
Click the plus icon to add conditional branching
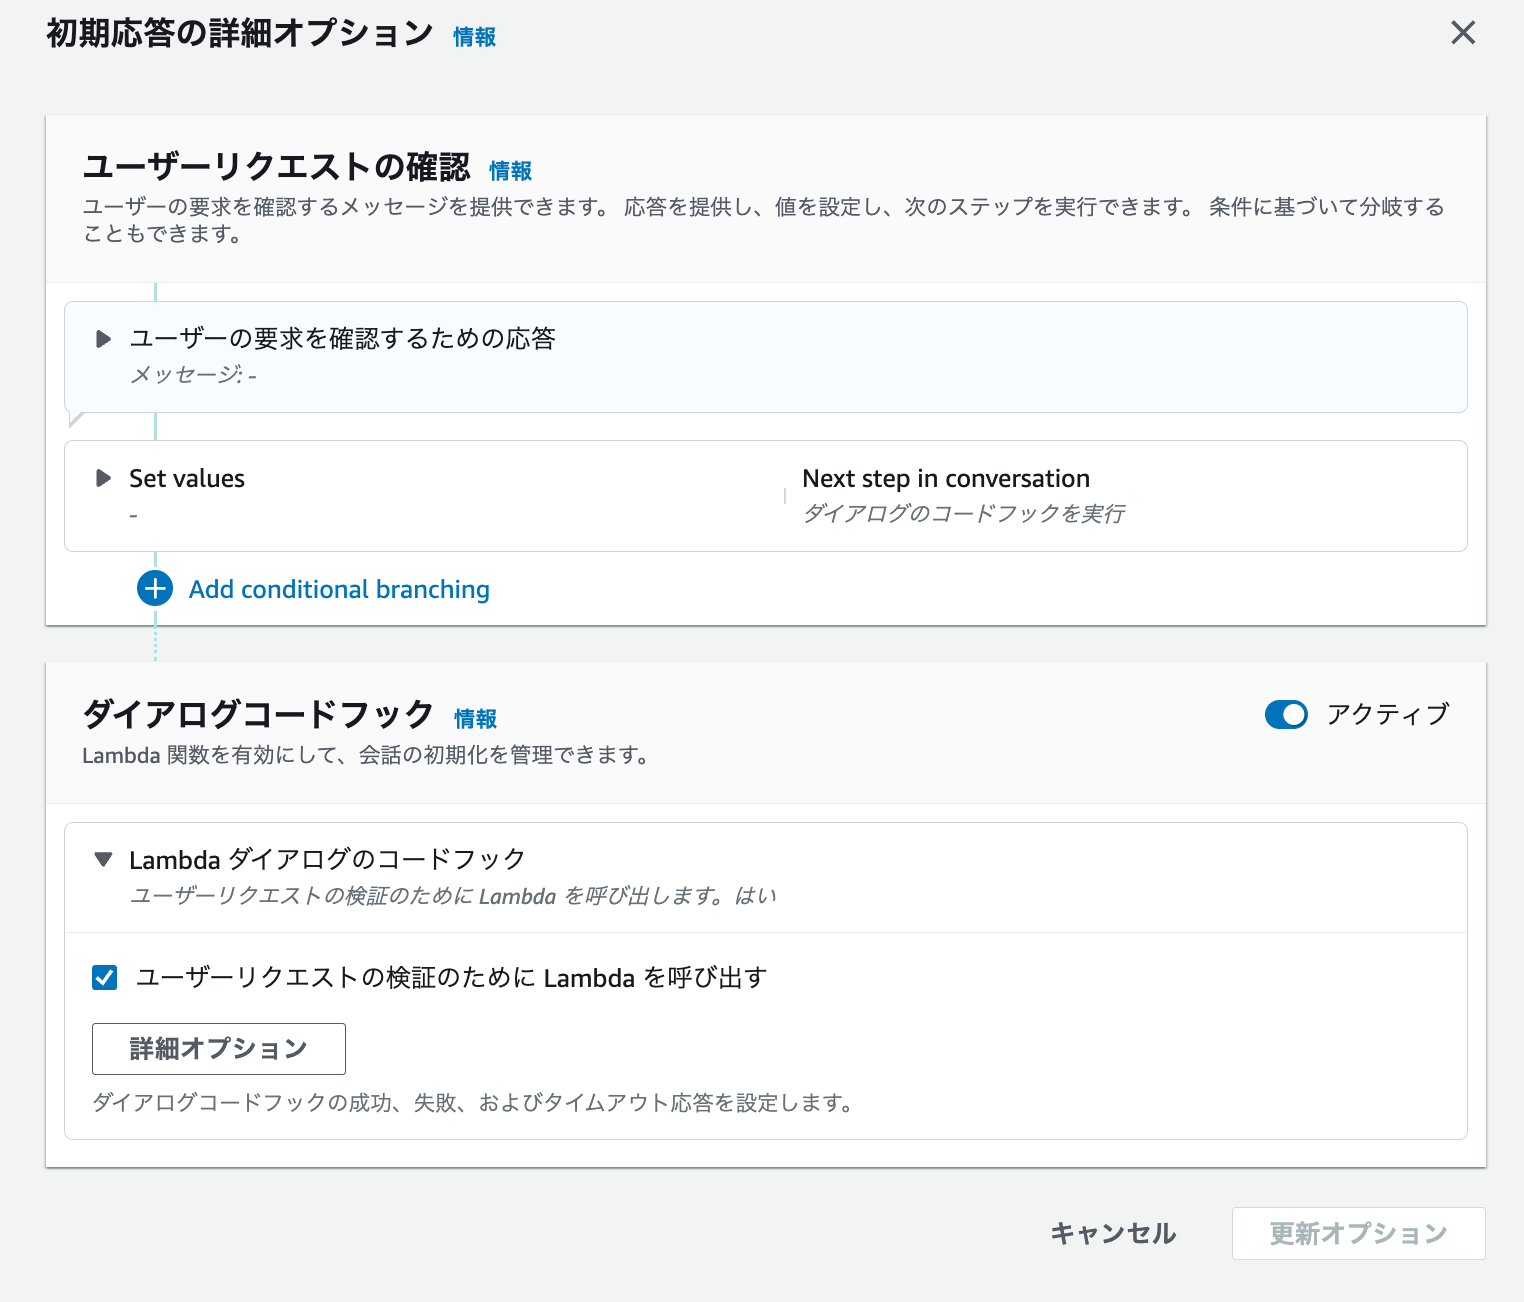click(x=153, y=588)
